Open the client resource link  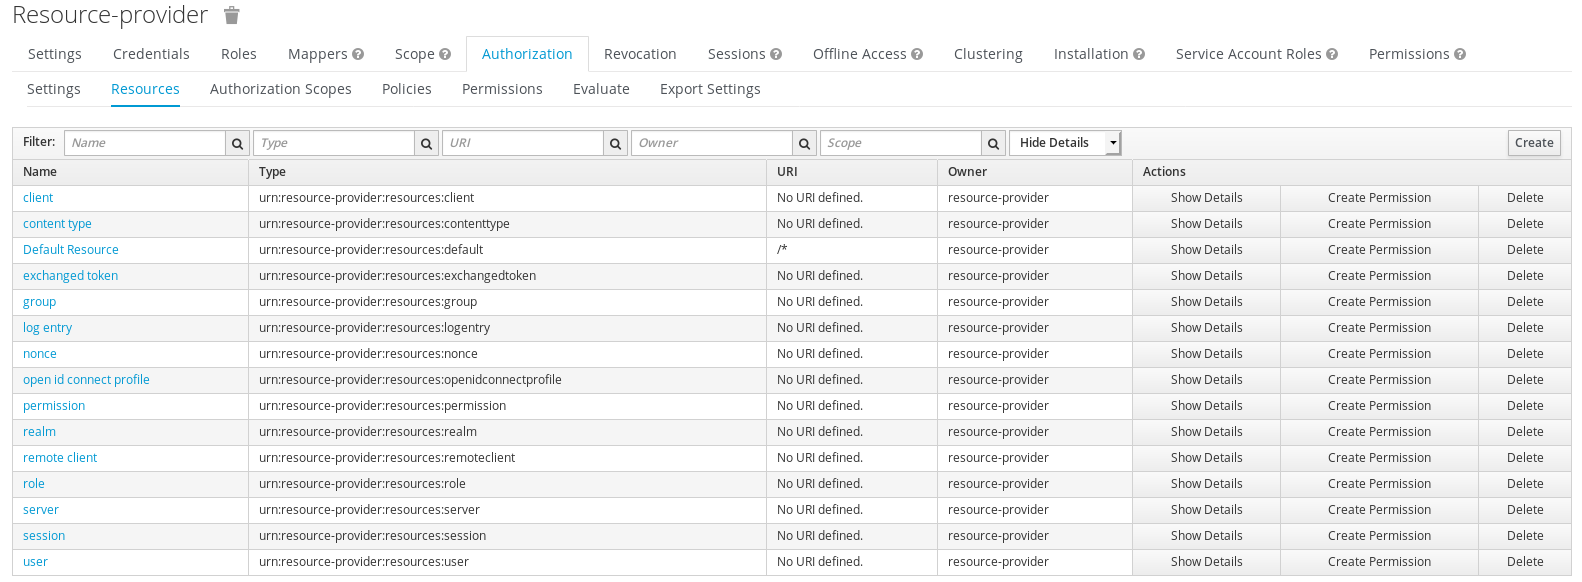tap(38, 198)
